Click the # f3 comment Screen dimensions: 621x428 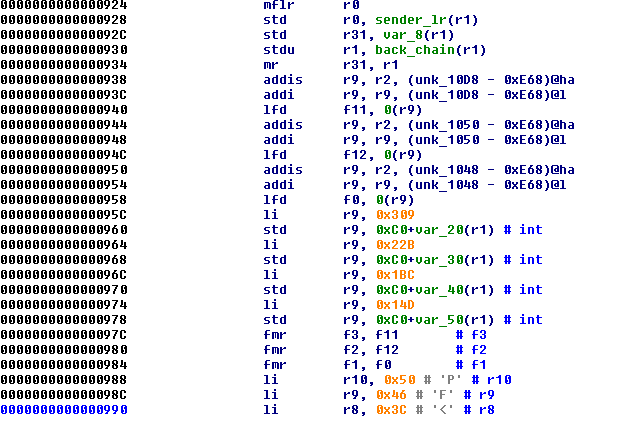point(471,335)
